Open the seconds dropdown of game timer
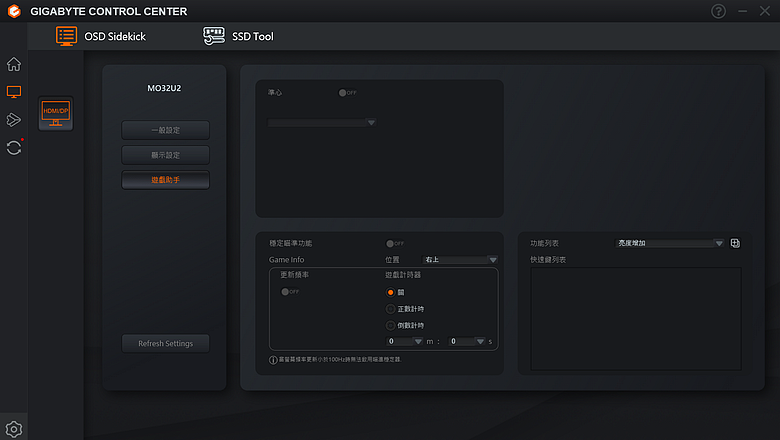 (467, 342)
